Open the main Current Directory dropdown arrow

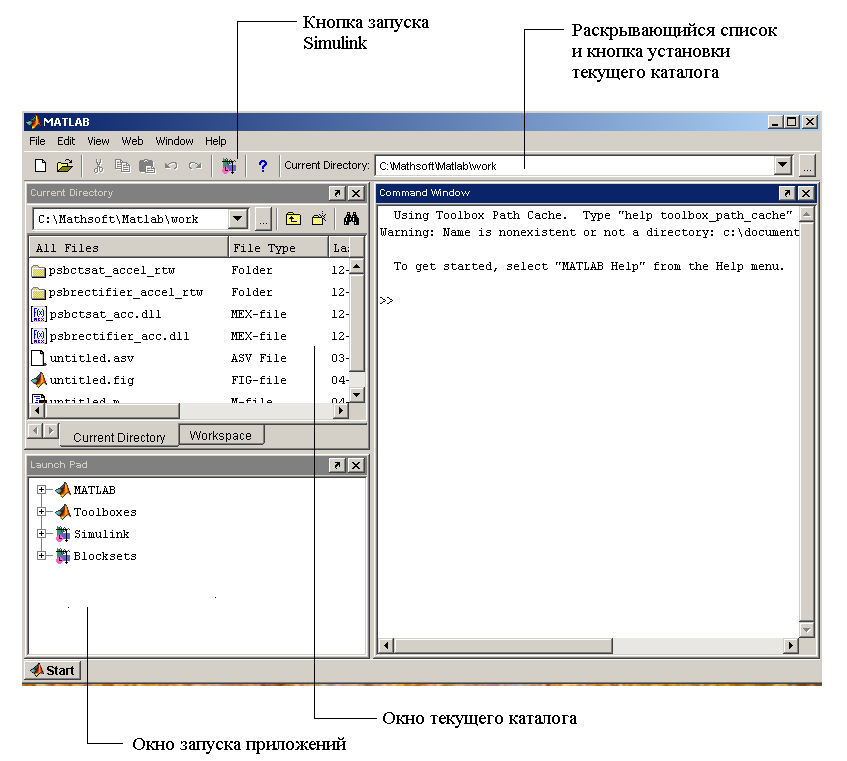pyautogui.click(x=783, y=165)
